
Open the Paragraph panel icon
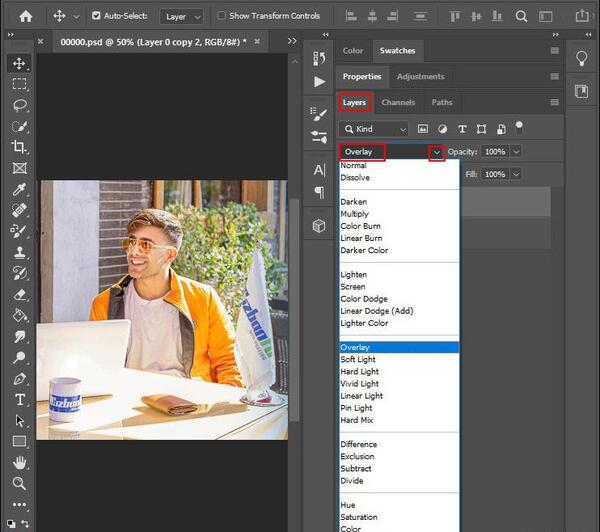319,192
